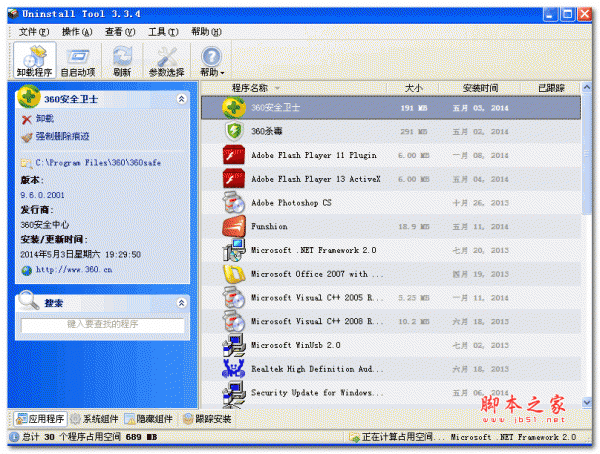The width and height of the screenshot is (600, 454).
Task: Click the Uninstall Tool title bar app icon
Action: click(13, 14)
